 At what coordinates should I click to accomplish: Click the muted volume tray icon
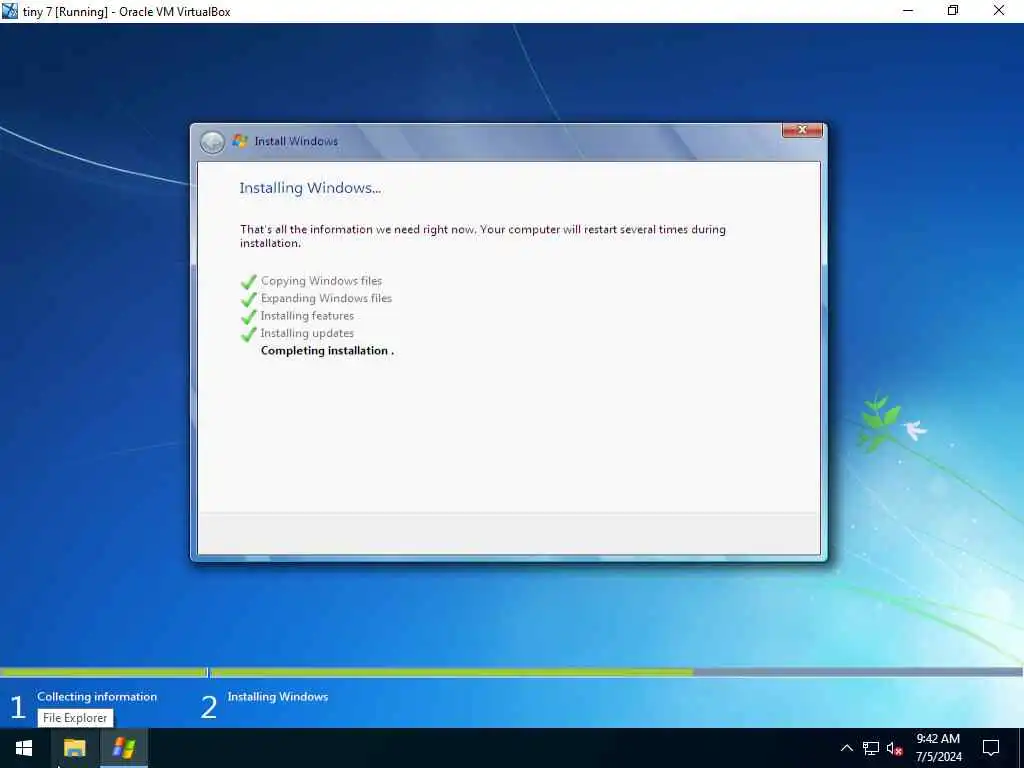coord(894,749)
